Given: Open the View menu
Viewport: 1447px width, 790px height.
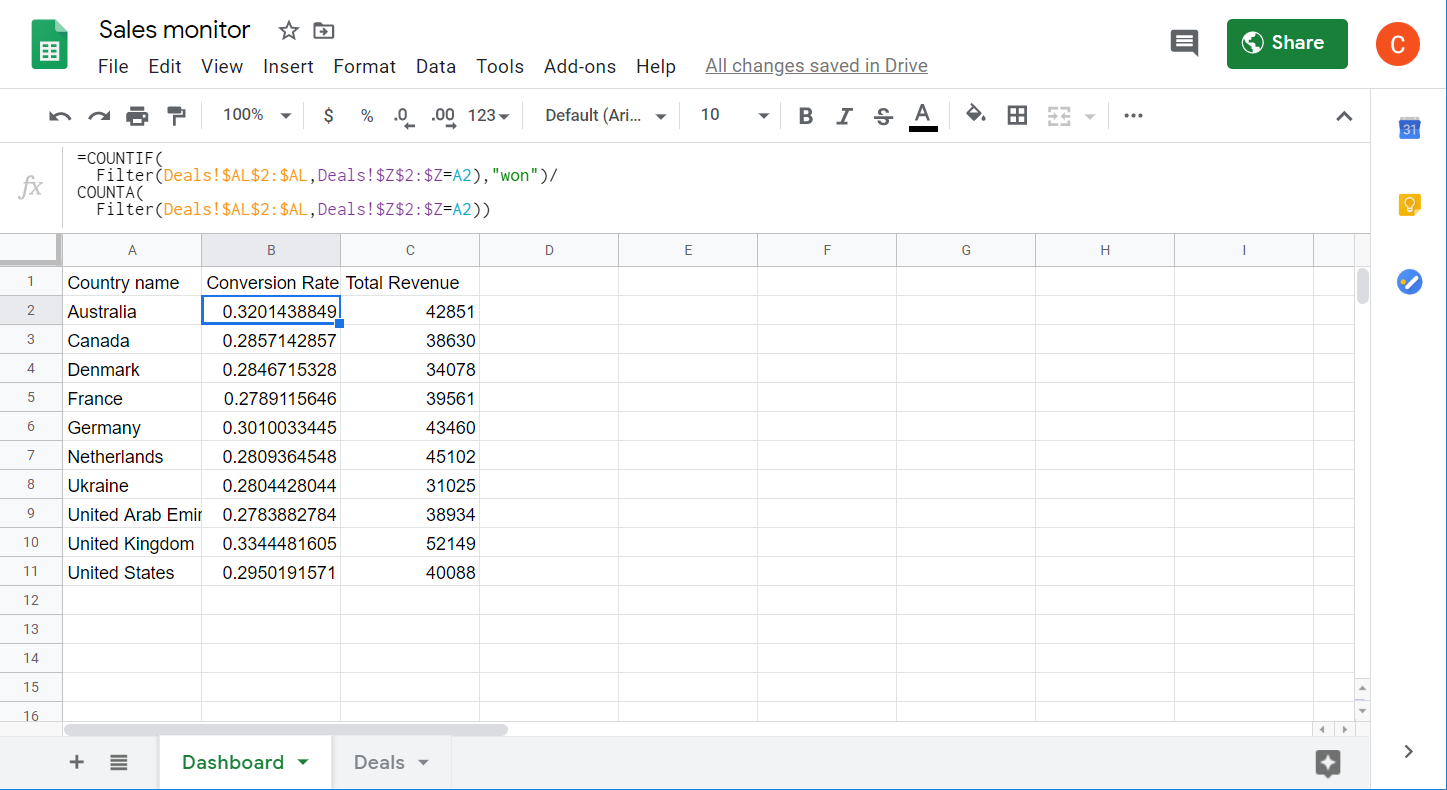Looking at the screenshot, I should (222, 66).
